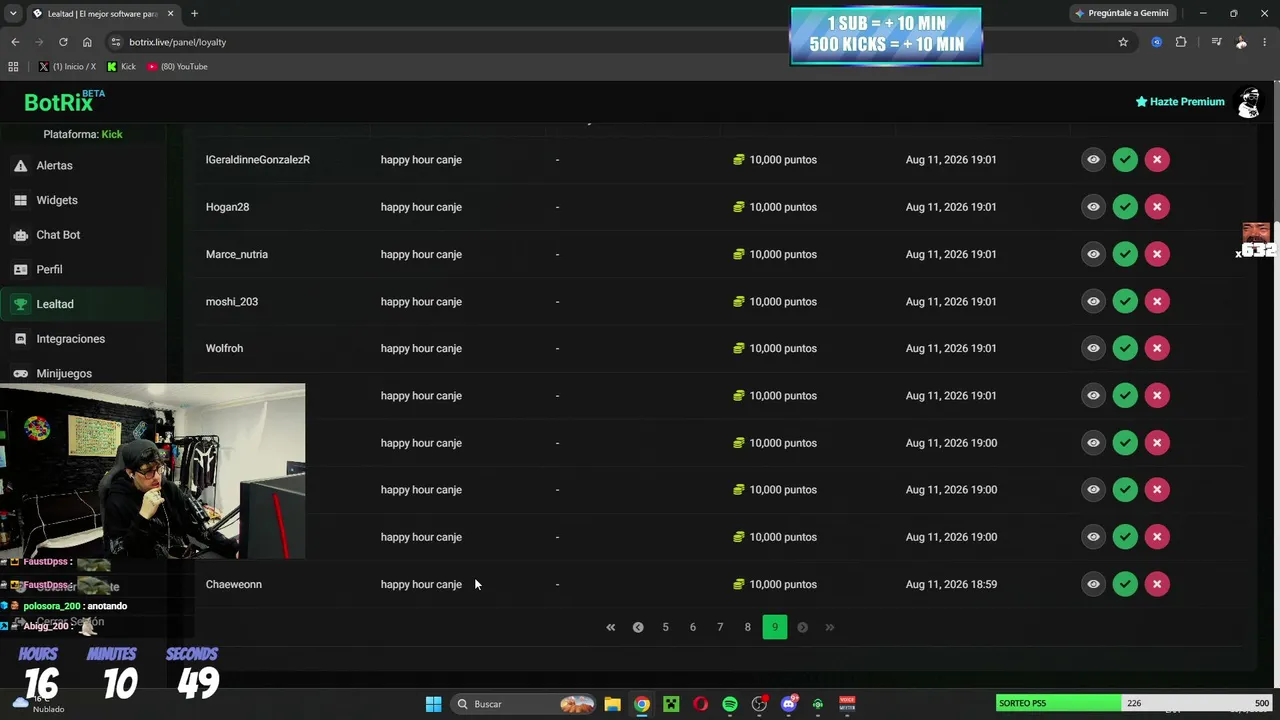The height and width of the screenshot is (720, 1280).
Task: View Chaeweonn redemption details
Action: coord(1093,584)
